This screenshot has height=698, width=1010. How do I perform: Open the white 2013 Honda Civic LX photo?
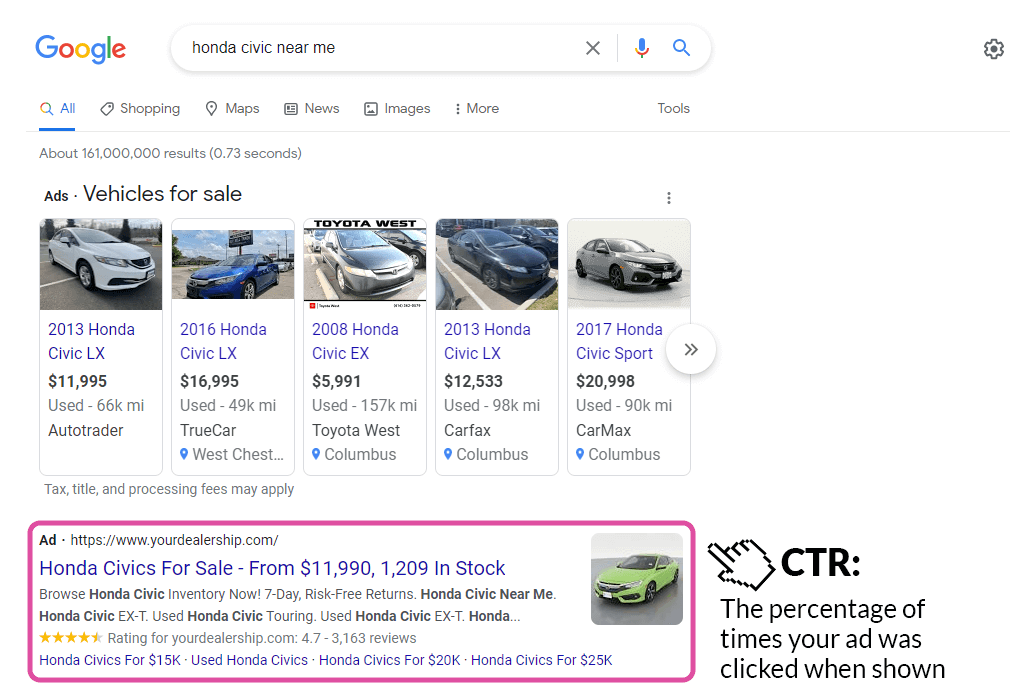tap(101, 264)
